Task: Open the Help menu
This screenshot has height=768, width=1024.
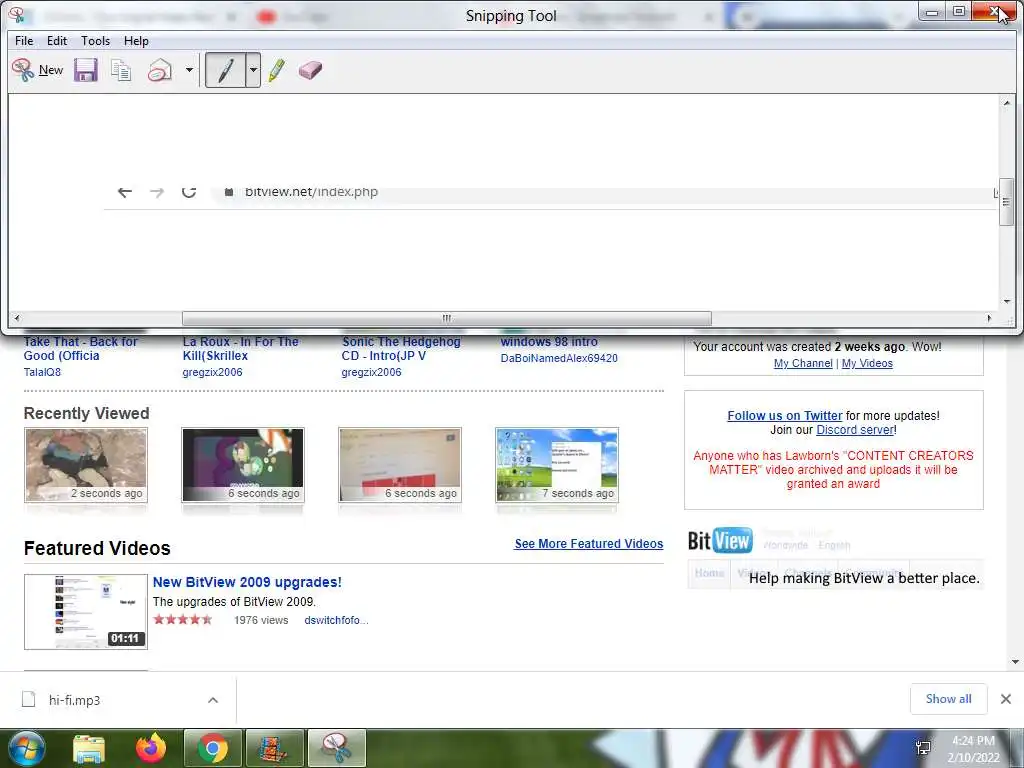Action: point(136,40)
